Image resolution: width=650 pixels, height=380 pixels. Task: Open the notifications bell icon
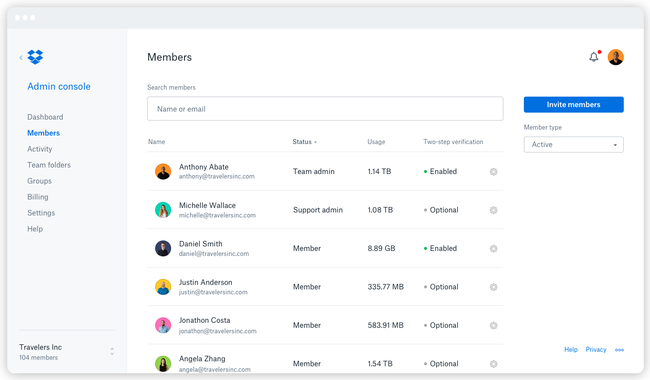(x=594, y=57)
